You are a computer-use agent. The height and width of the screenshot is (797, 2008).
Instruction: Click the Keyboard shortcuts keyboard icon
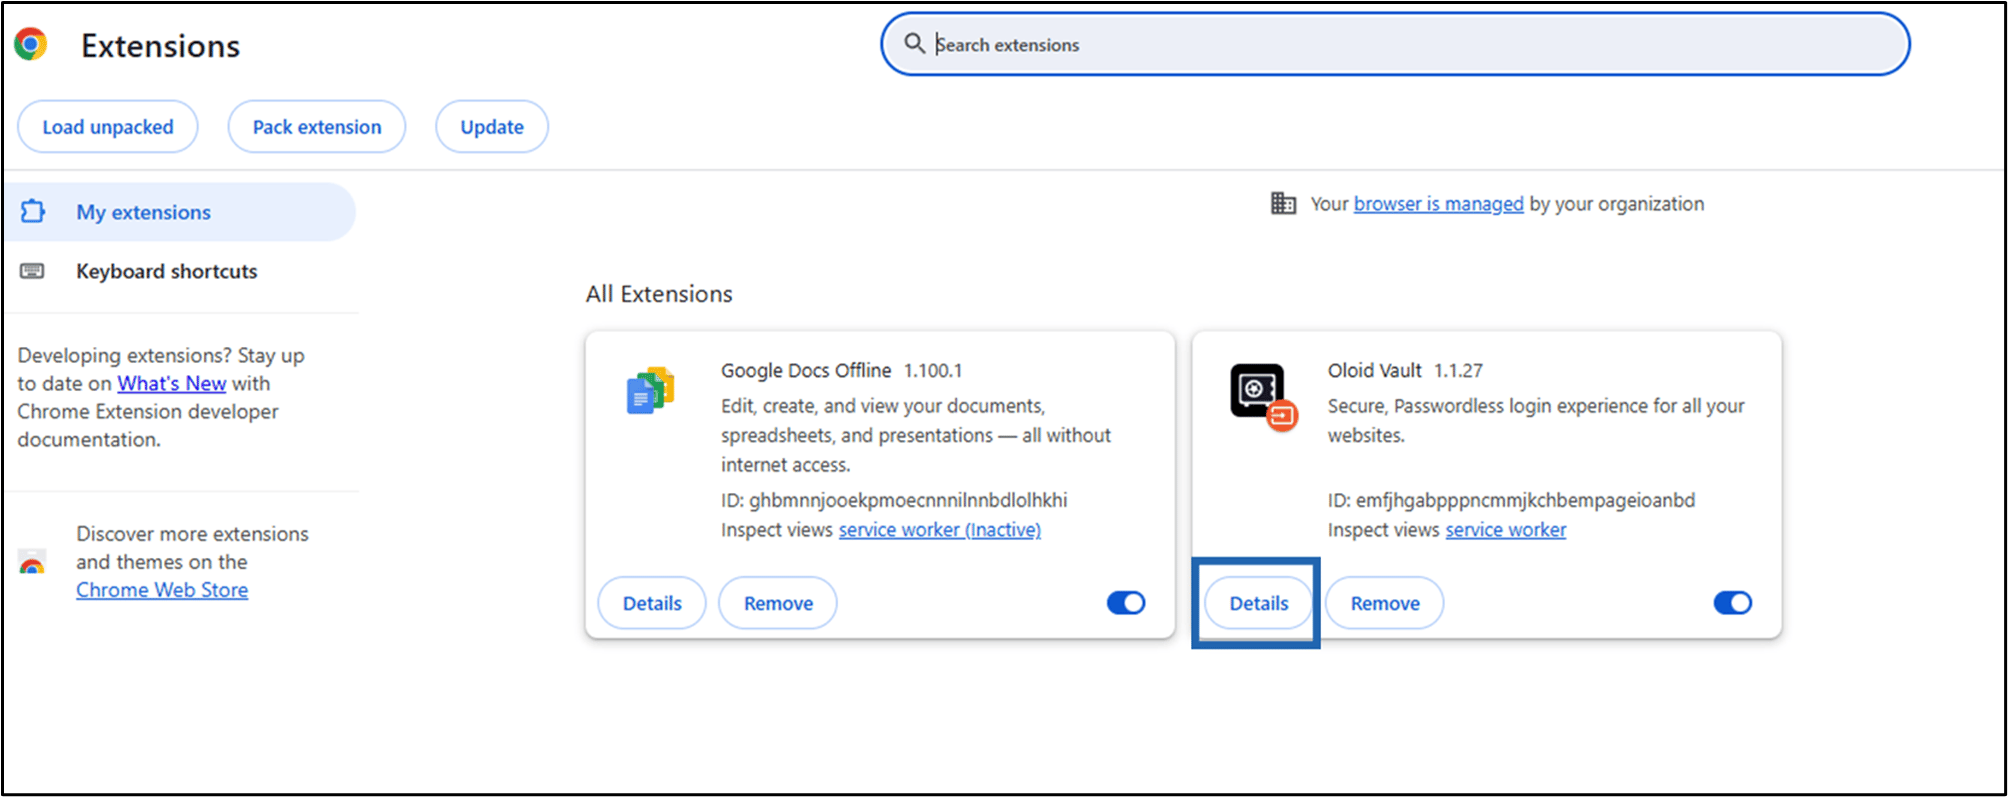click(x=33, y=271)
